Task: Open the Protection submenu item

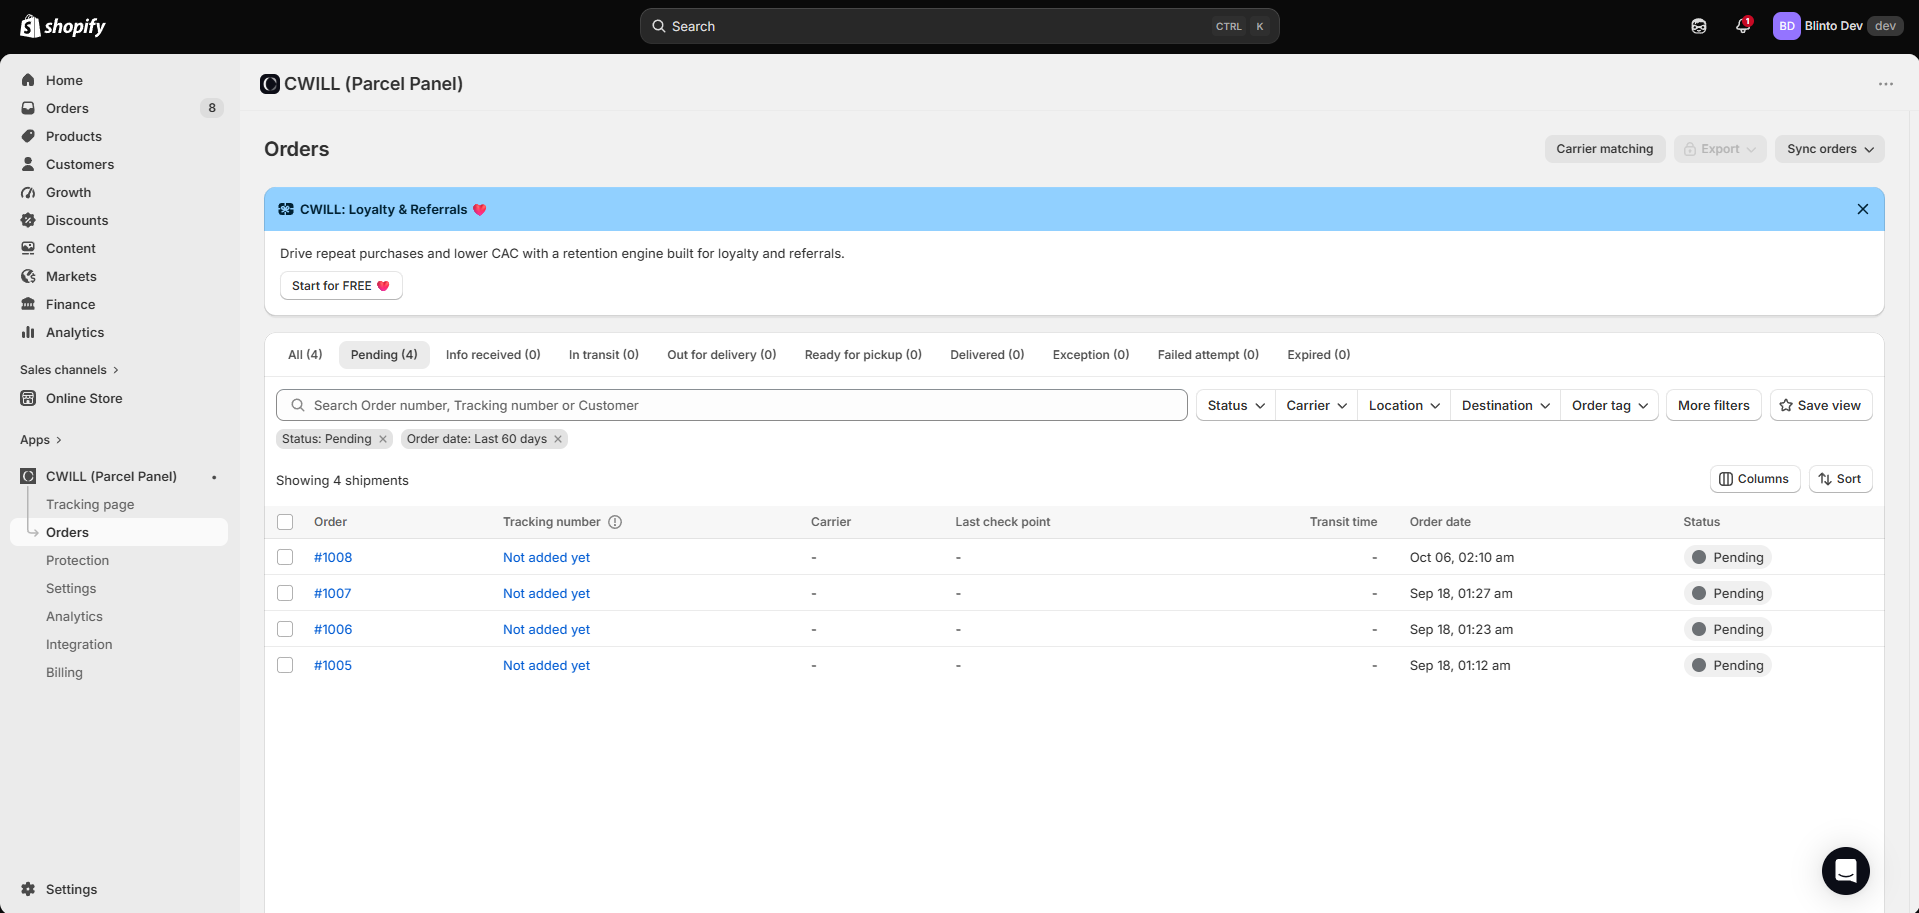Action: (x=77, y=560)
